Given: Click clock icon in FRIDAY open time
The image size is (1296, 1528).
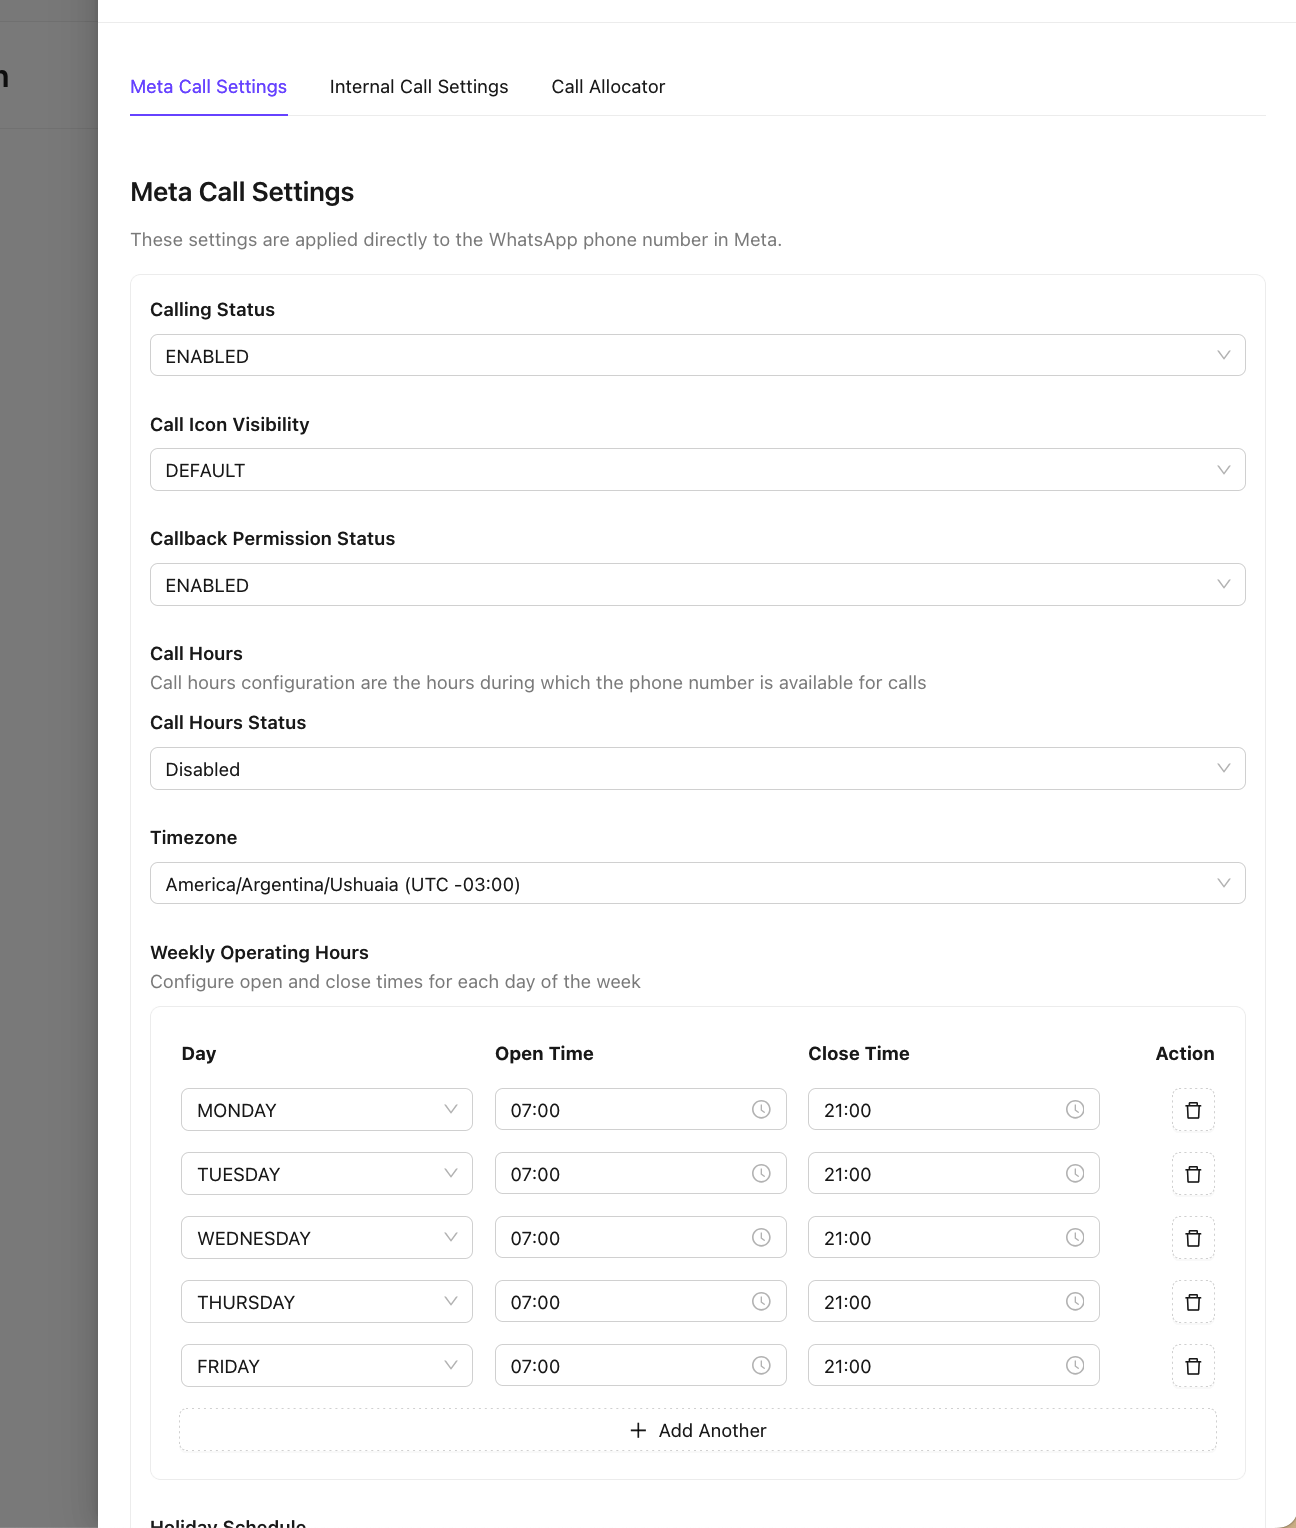Looking at the screenshot, I should pos(761,1365).
